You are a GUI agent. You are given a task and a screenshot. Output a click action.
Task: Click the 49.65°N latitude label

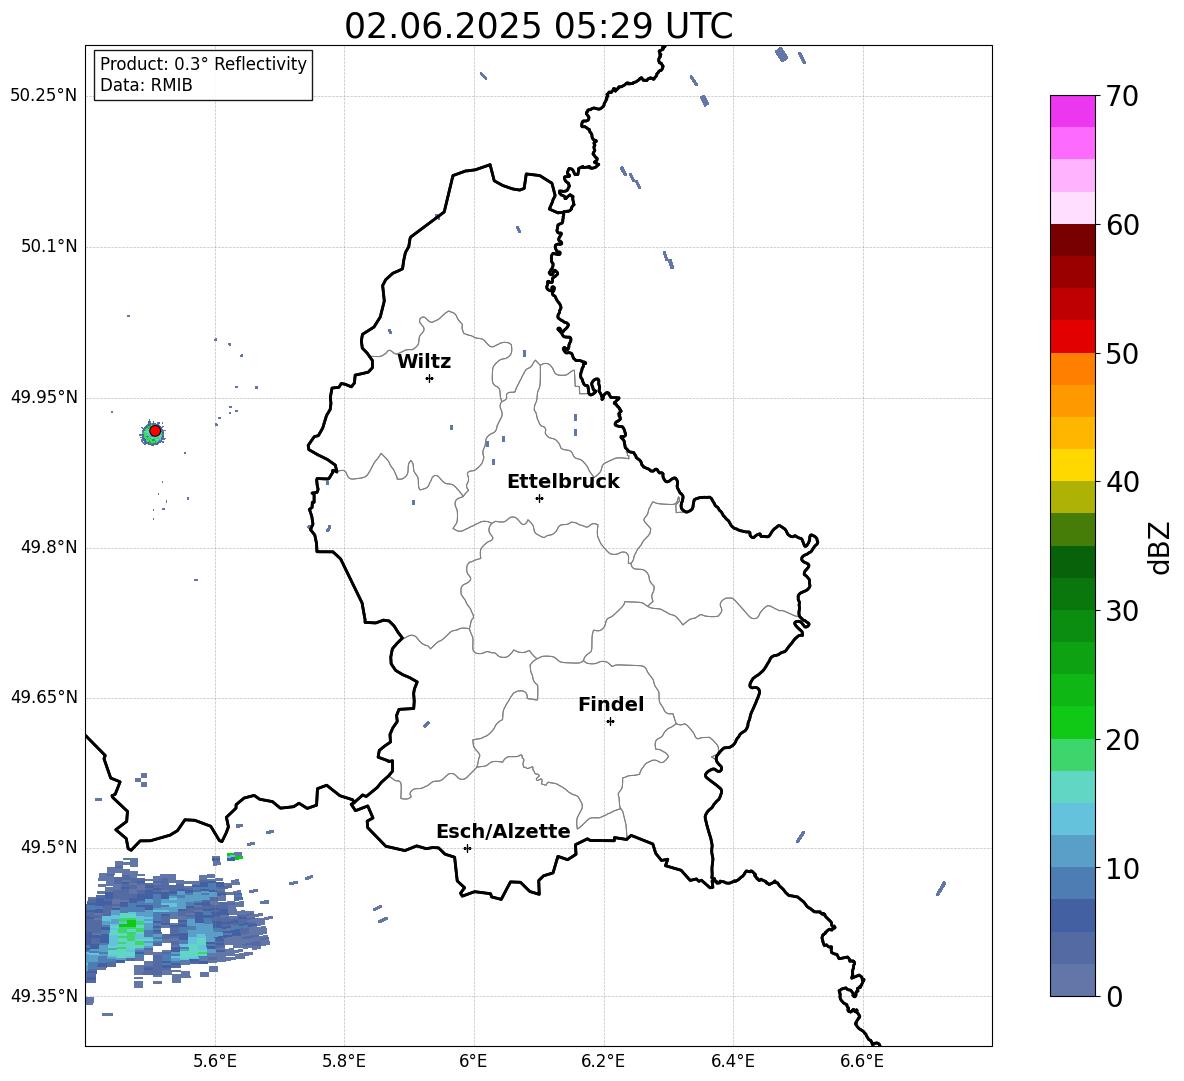(44, 697)
